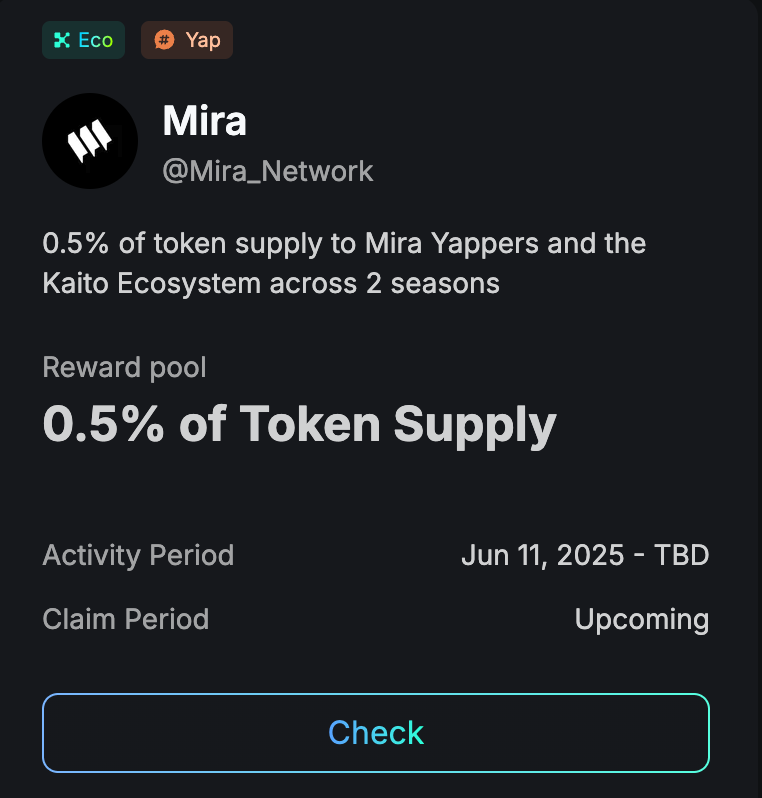762x798 pixels.
Task: Click the Reward pool label
Action: (124, 367)
